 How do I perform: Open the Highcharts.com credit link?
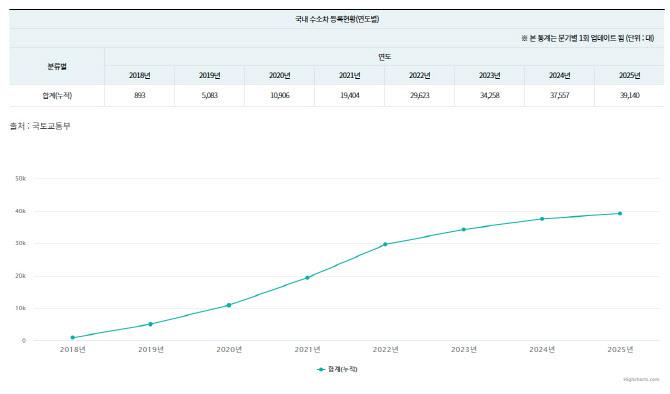coord(641,379)
